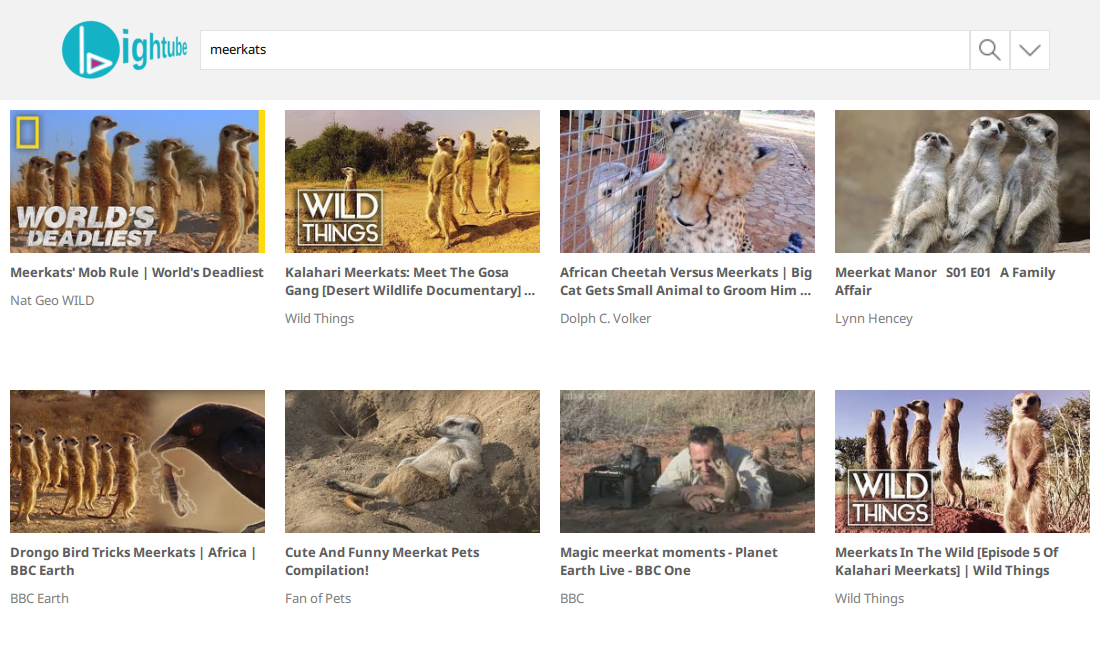Click the Lighttube logo

(125, 50)
